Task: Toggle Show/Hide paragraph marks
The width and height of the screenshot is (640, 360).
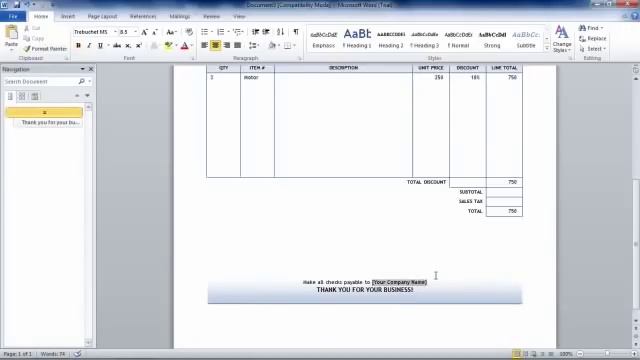Action: coord(296,32)
